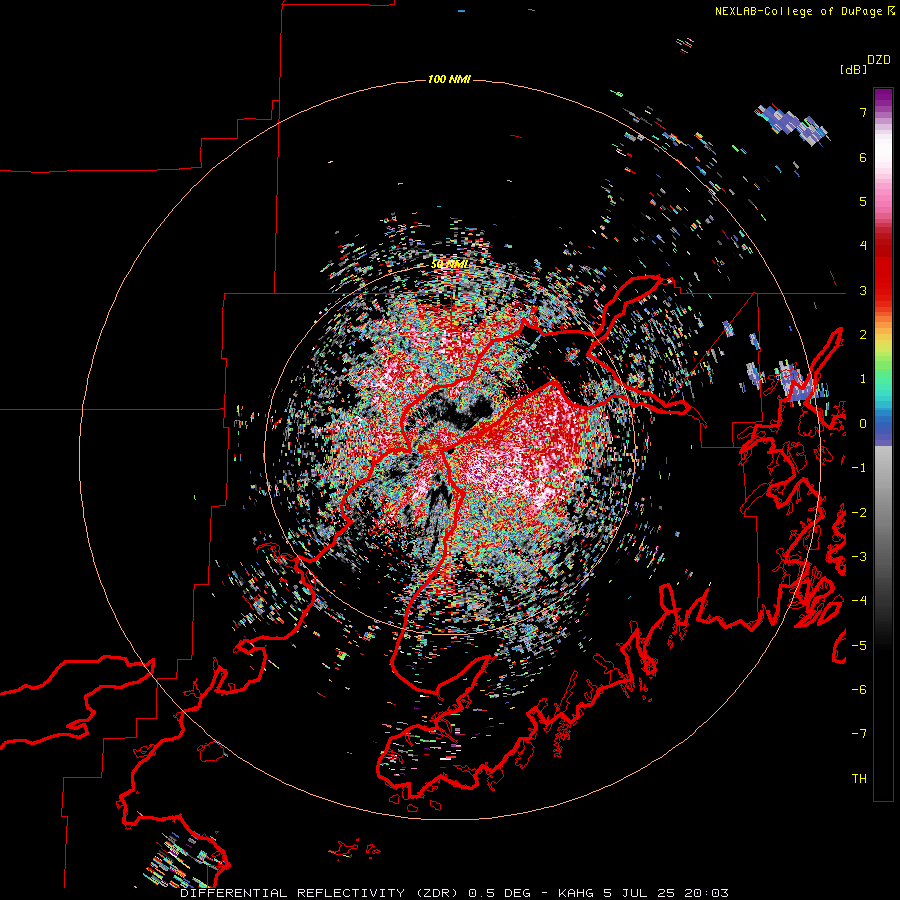Image resolution: width=900 pixels, height=900 pixels.
Task: Click the "7" value on the dB scale
Action: pos(863,112)
